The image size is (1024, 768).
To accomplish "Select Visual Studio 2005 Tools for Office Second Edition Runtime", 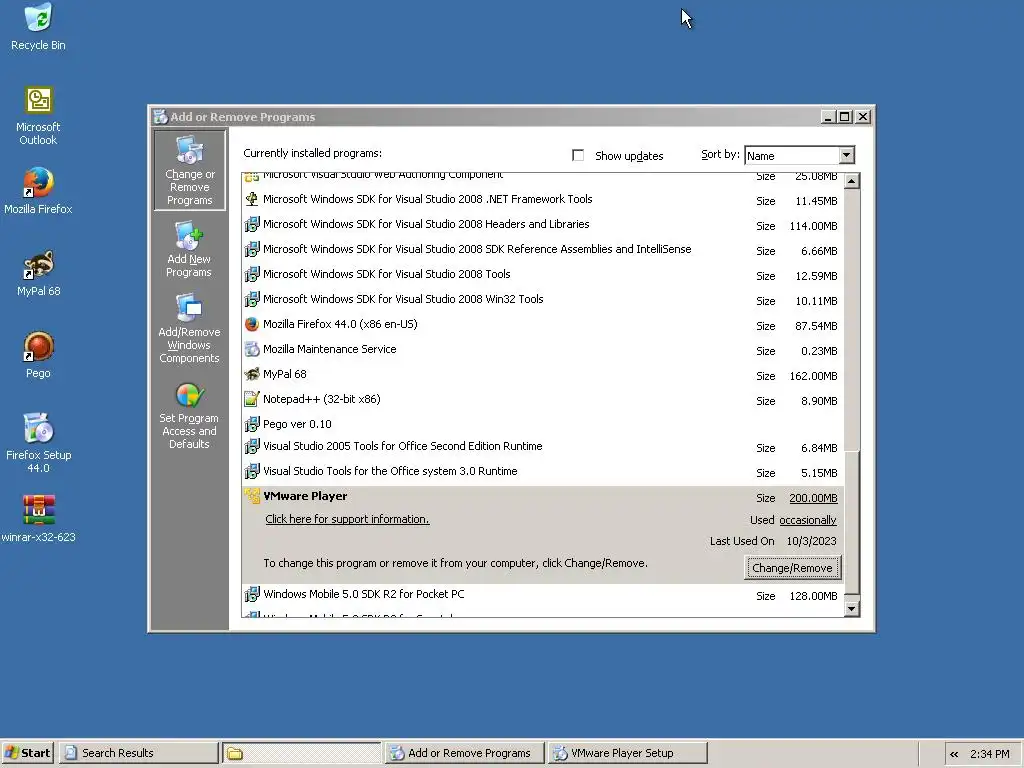I will [402, 447].
